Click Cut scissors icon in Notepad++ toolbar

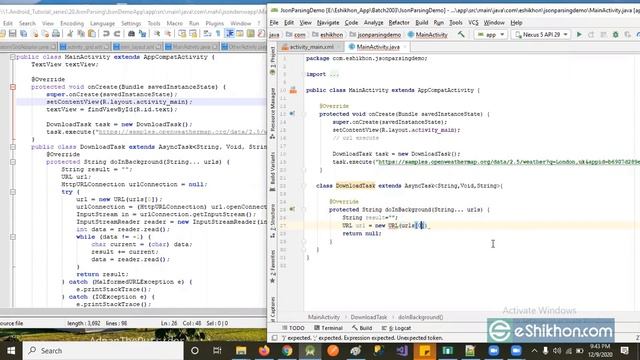(70, 33)
